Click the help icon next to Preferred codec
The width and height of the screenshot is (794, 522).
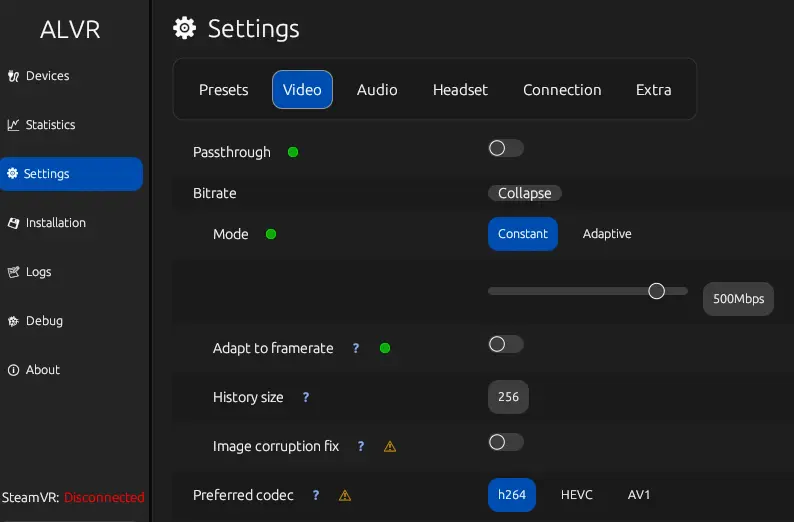coord(316,495)
